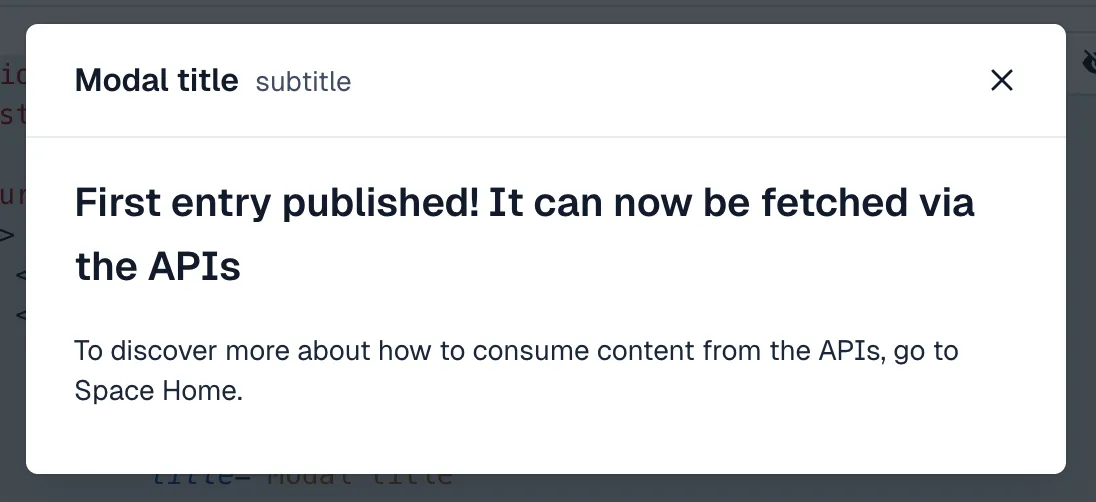Viewport: 1096px width, 502px height.
Task: Click the "subtitle" text in the header
Action: click(303, 81)
